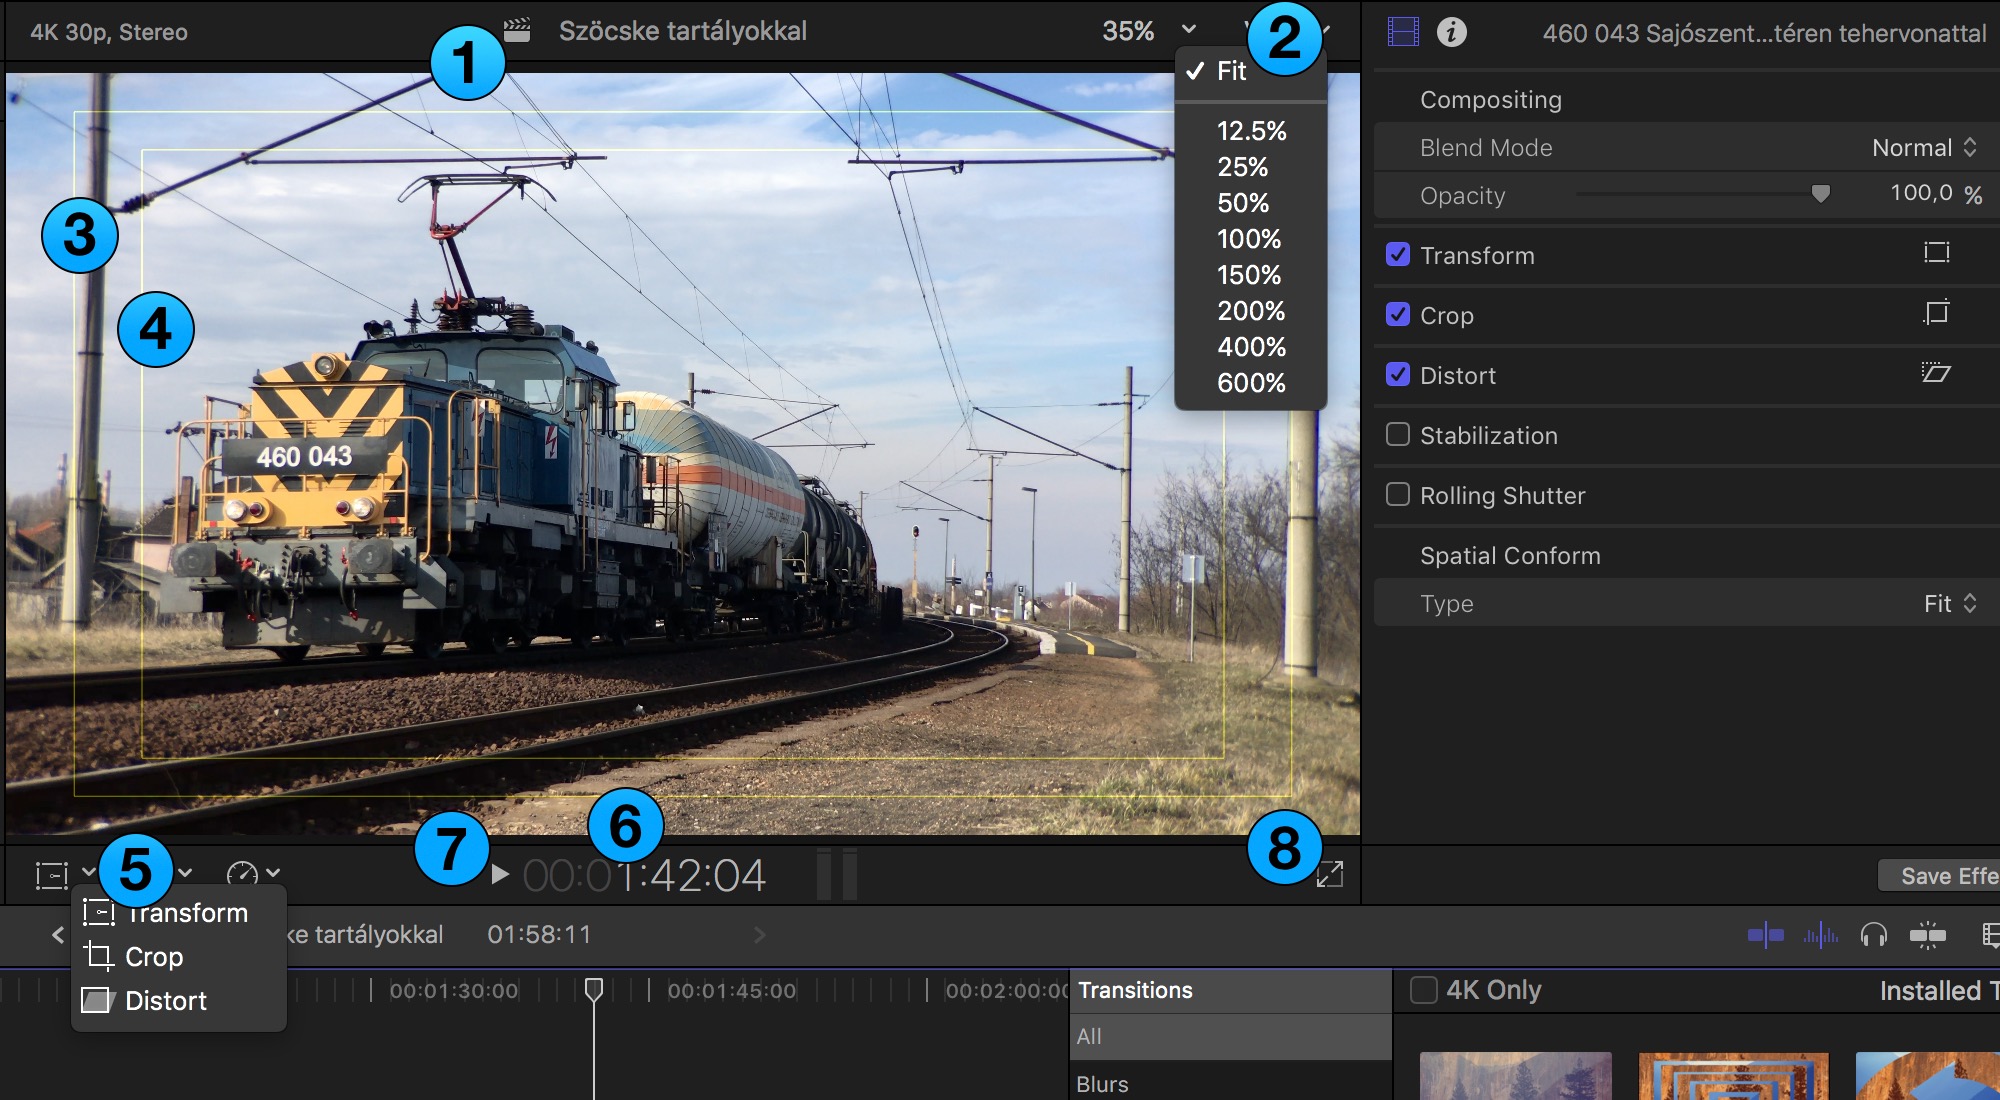2000x1100 pixels.
Task: Click the project duration 01:58:11
Action: tap(539, 935)
